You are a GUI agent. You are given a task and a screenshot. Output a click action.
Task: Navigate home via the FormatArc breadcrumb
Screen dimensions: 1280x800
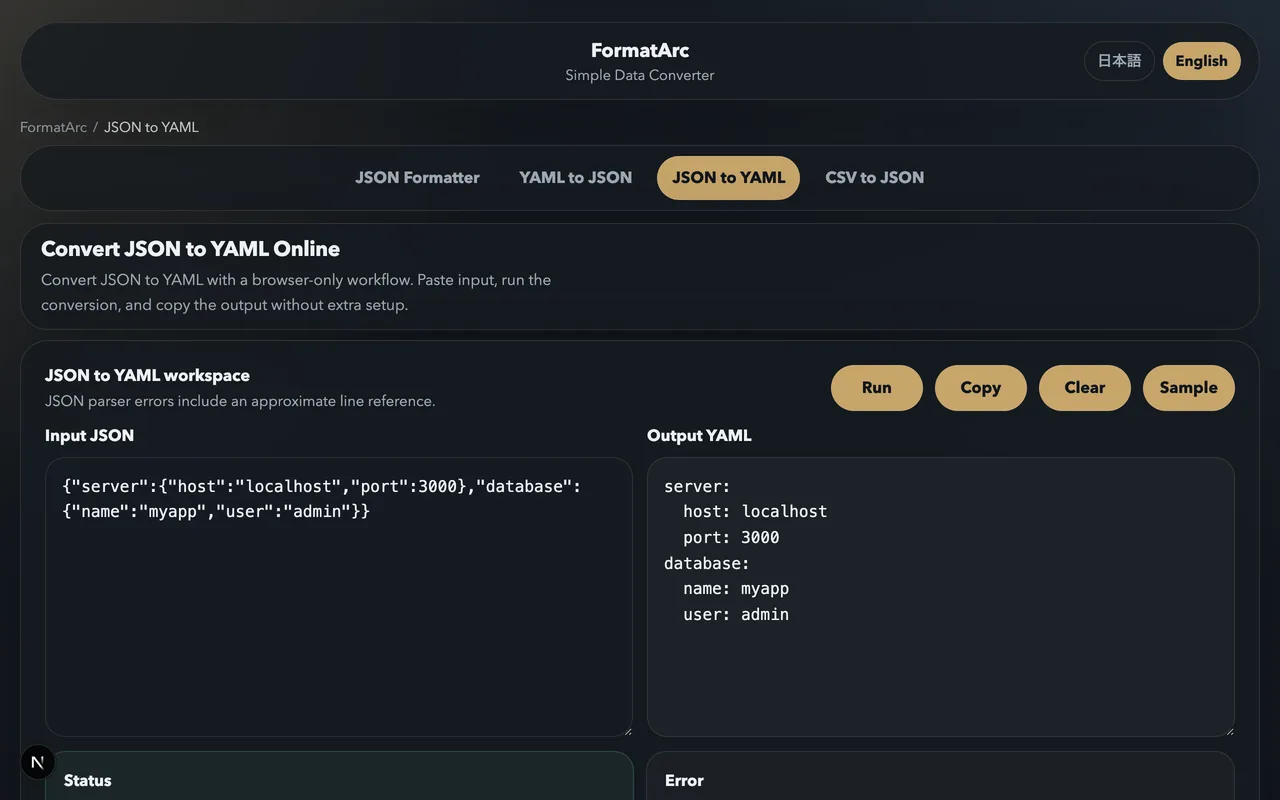click(53, 127)
